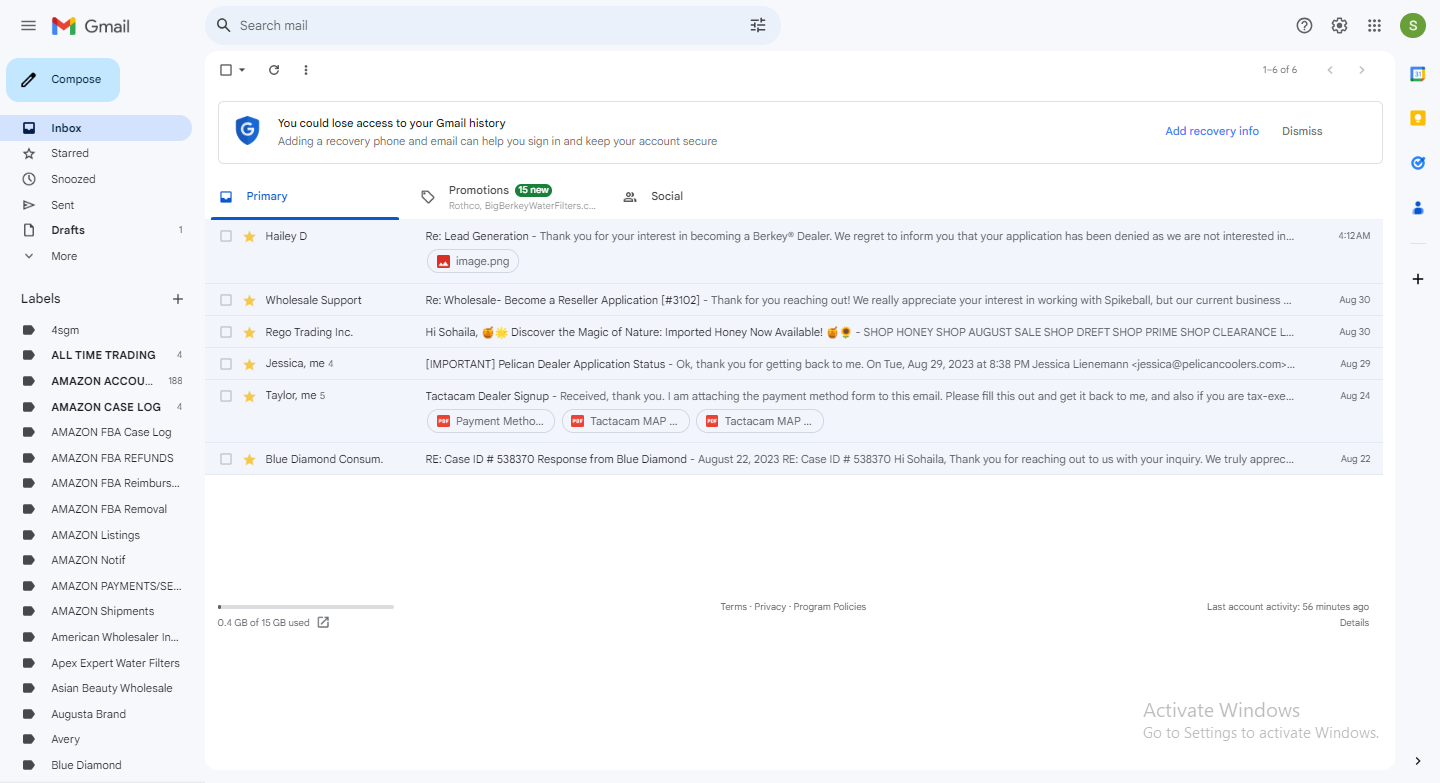
Task: Create a new label plus icon
Action: point(178,299)
